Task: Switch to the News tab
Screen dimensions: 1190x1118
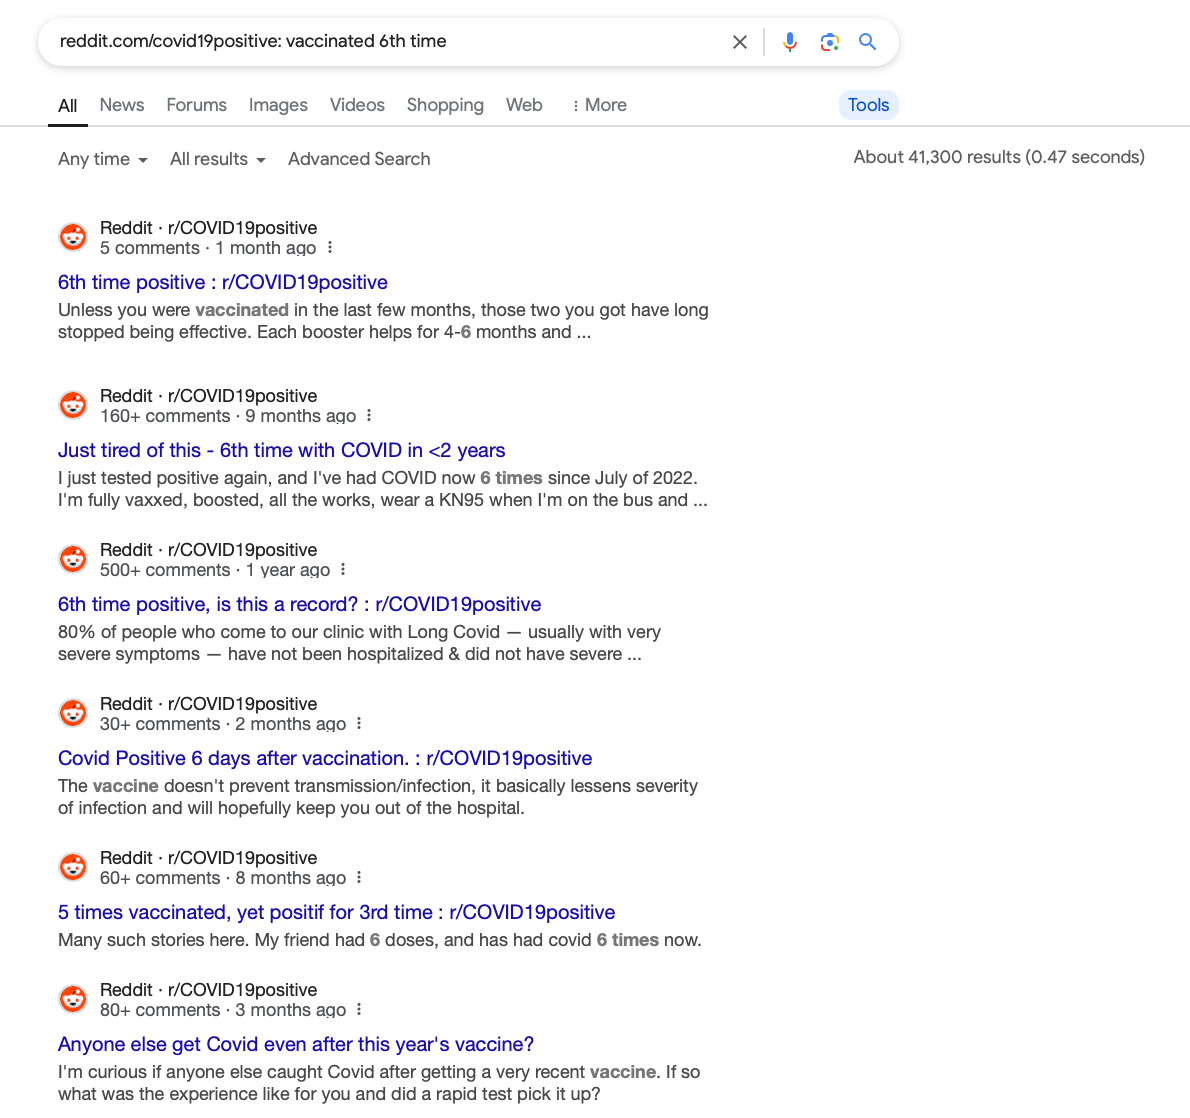Action: point(121,105)
